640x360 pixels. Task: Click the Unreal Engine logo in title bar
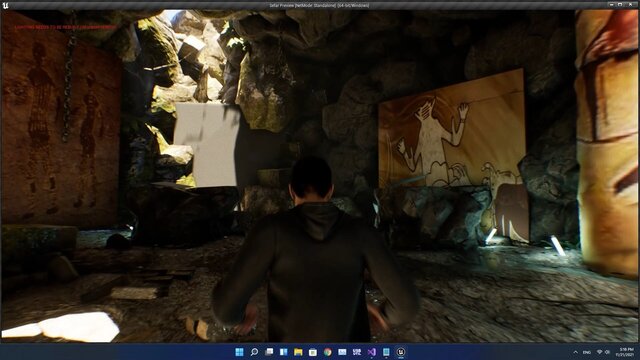point(5,5)
